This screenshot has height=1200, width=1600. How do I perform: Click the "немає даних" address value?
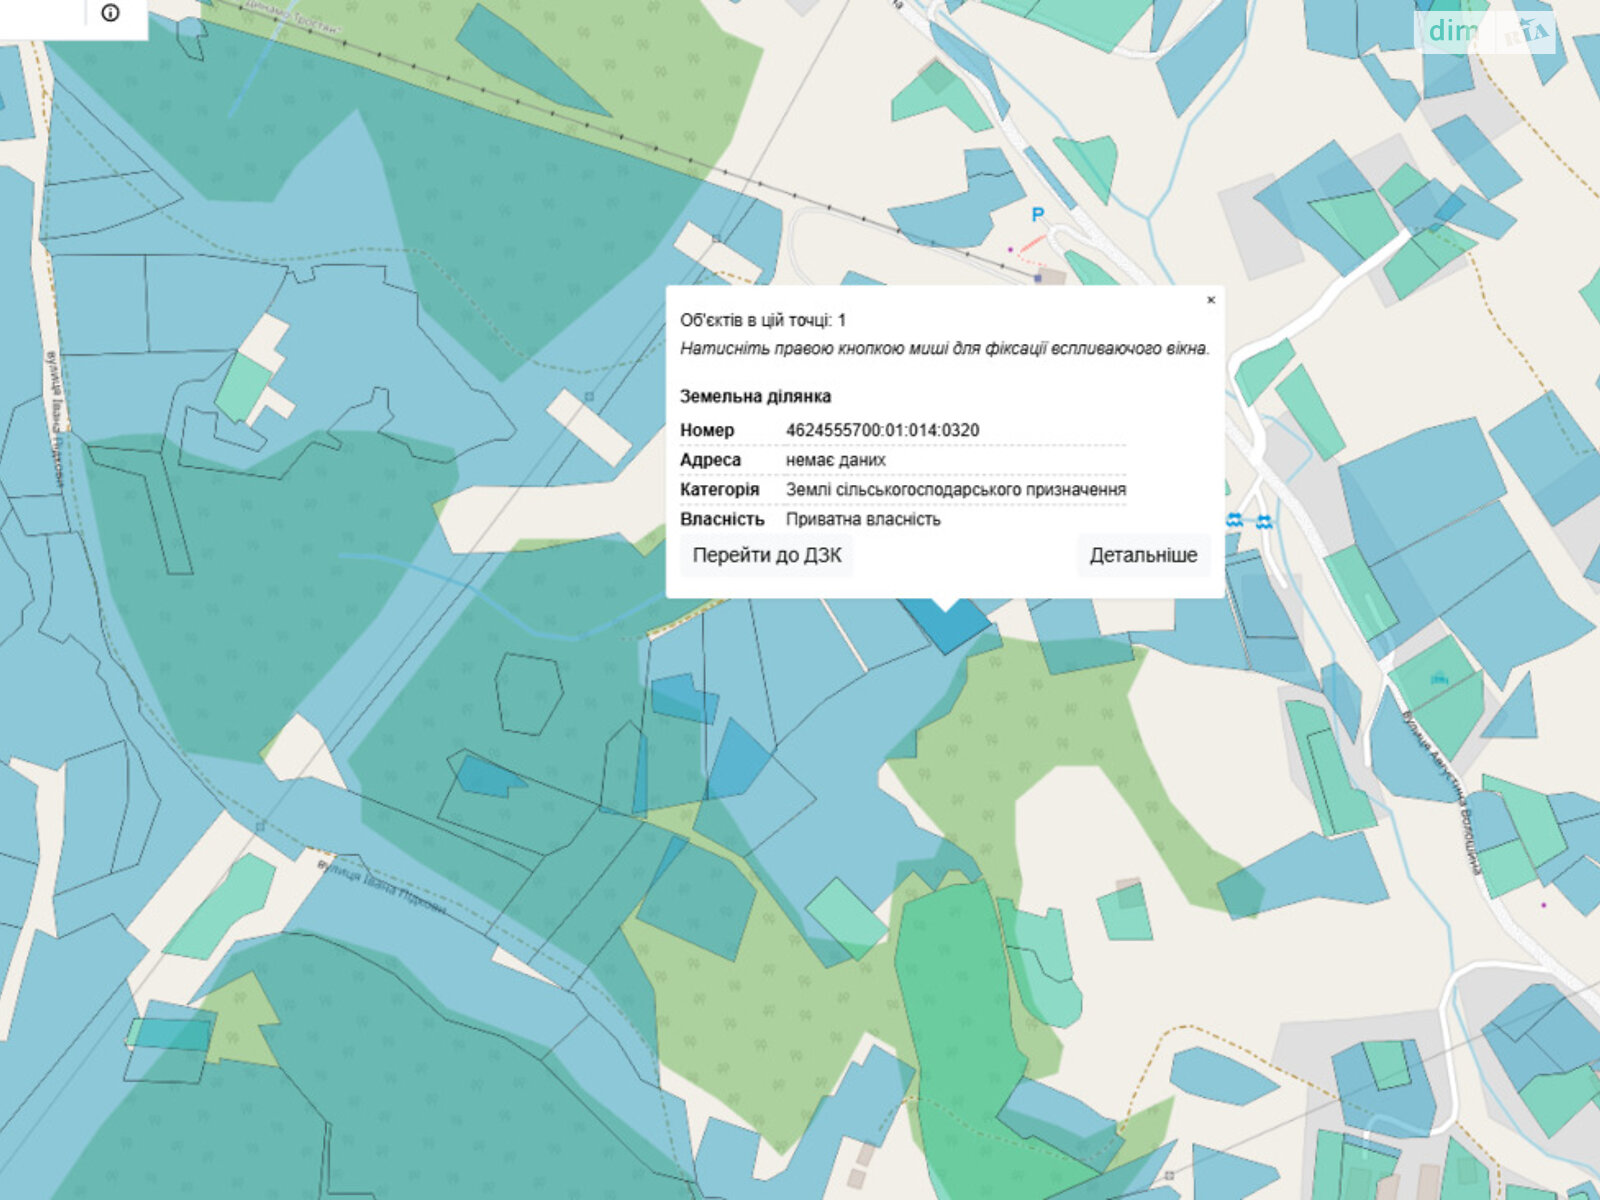pos(835,460)
